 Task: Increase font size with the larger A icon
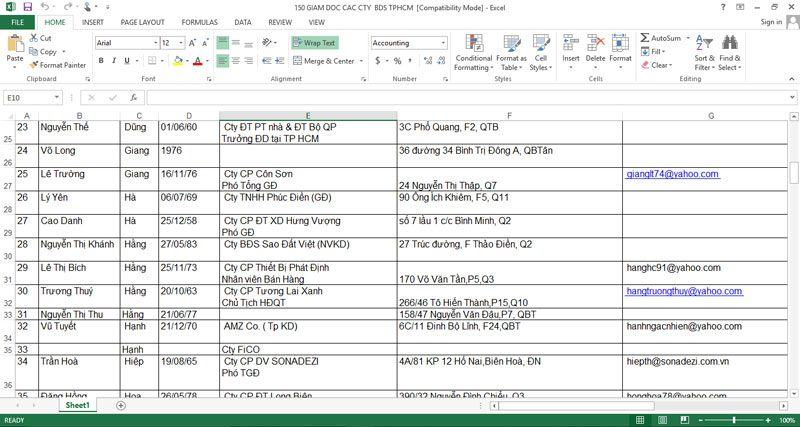coord(192,43)
